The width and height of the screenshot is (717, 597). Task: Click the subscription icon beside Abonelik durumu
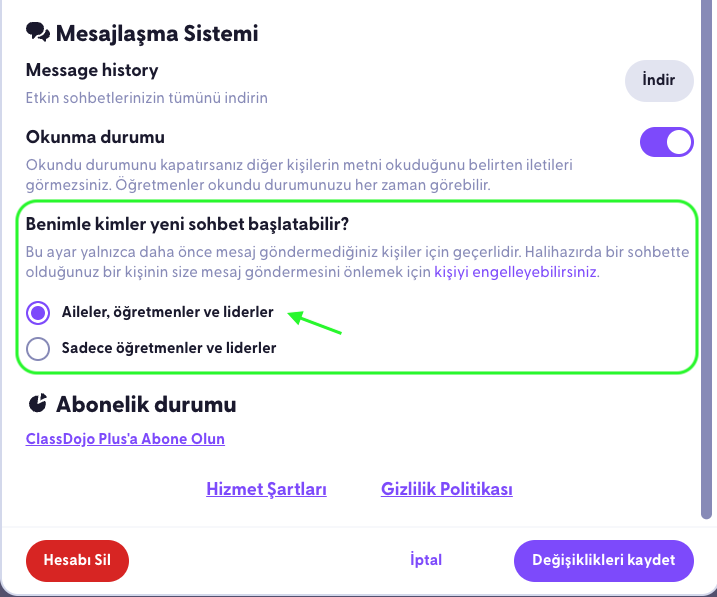pyautogui.click(x=37, y=403)
